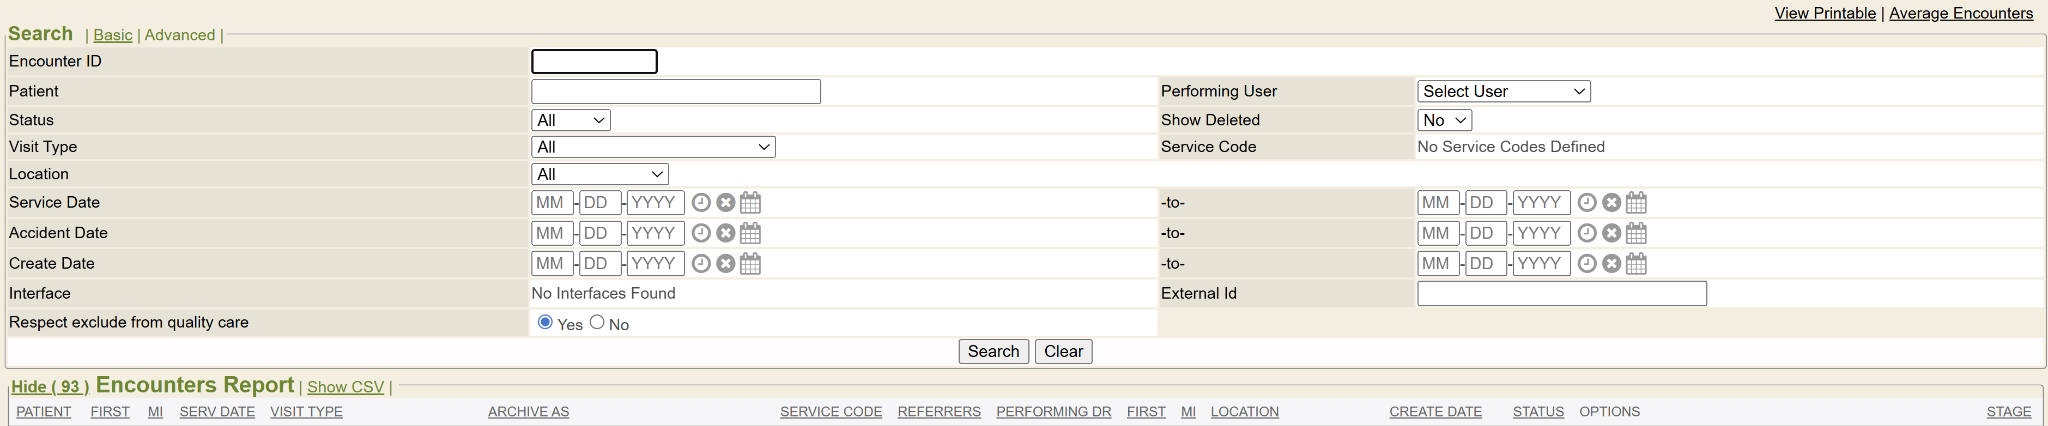Clear the Service Date start field
Viewport: 2048px width, 426px height.
click(726, 203)
